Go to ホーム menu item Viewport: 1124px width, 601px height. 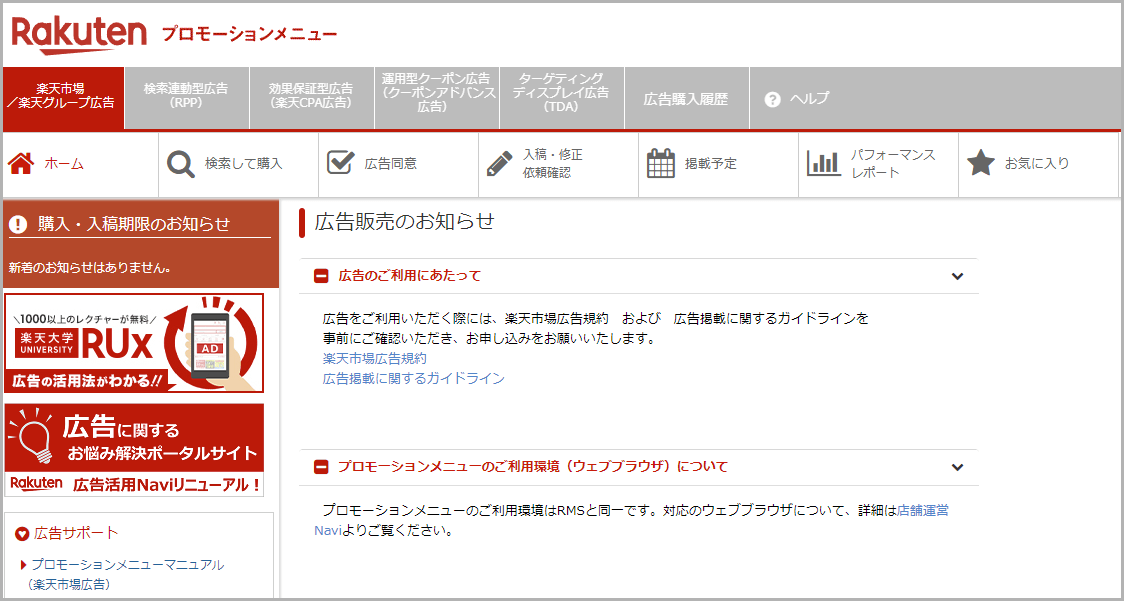pos(80,164)
